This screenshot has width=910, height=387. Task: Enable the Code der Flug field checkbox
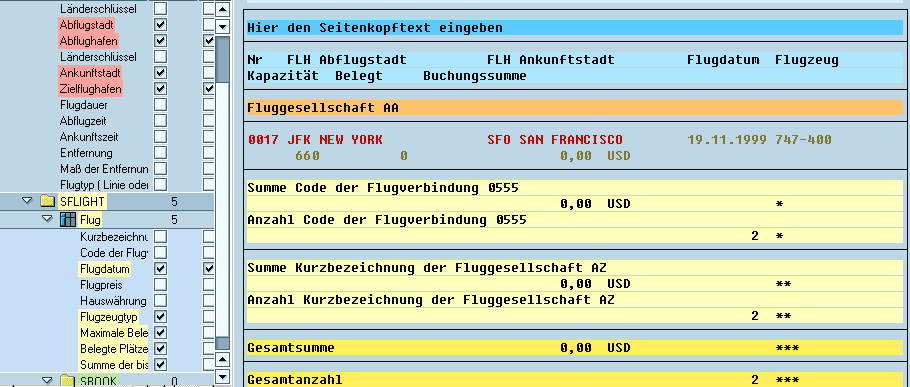coord(160,253)
